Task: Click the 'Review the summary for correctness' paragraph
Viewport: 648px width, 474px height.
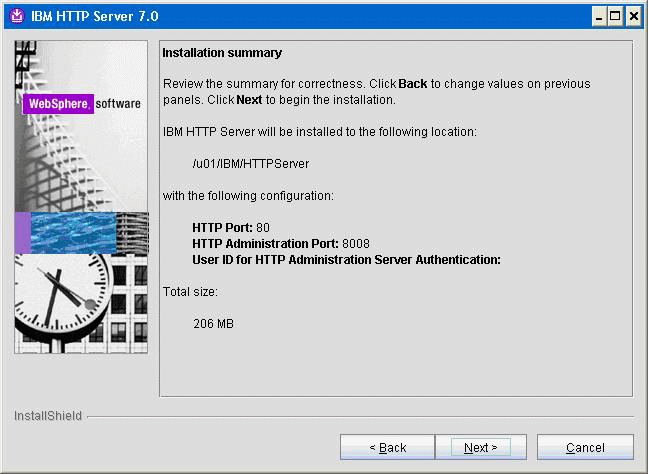Action: coord(376,92)
